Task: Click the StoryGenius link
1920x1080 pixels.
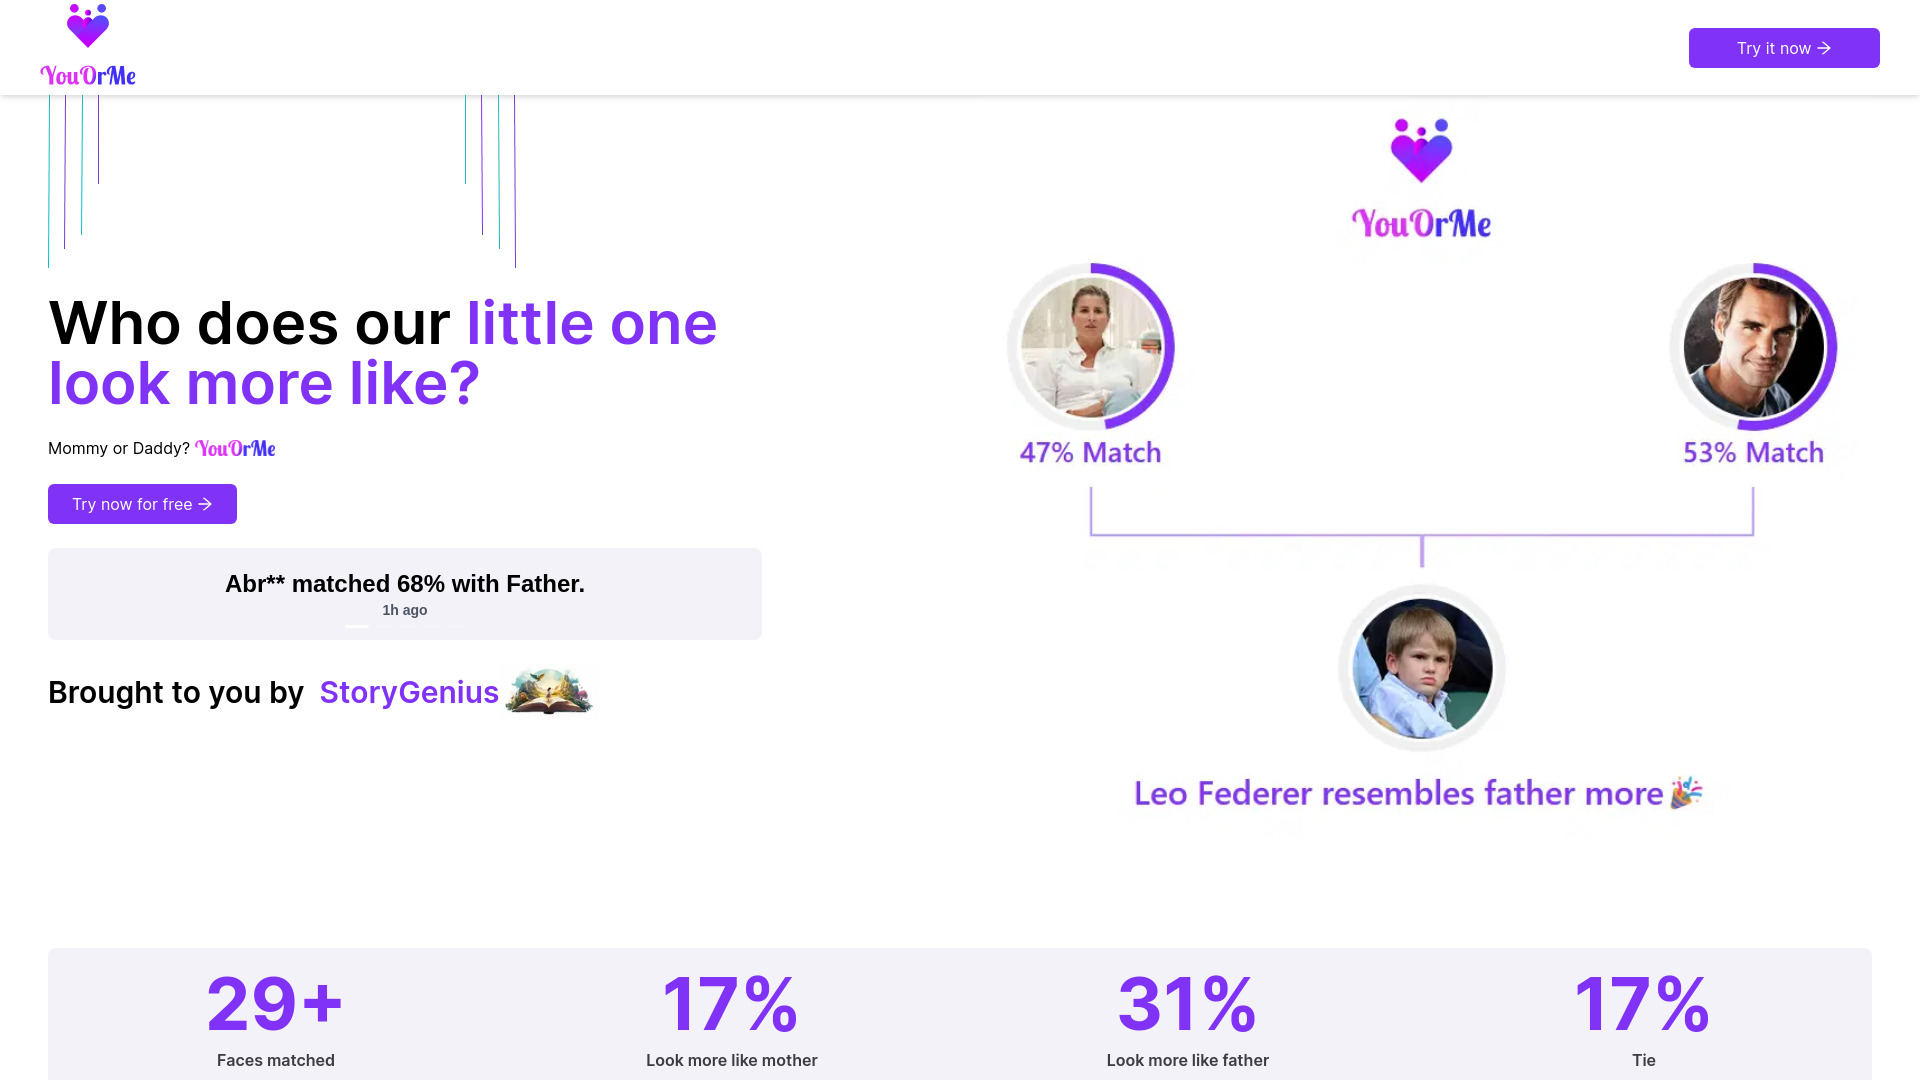Action: pyautogui.click(x=409, y=691)
